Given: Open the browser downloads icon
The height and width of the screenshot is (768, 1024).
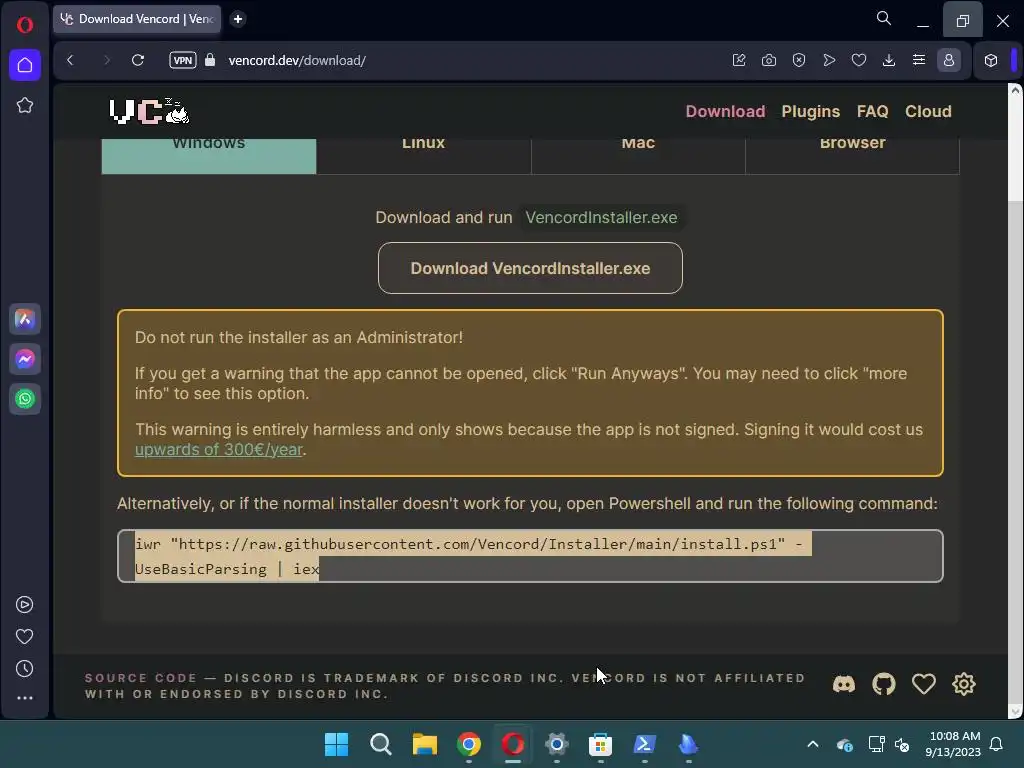Looking at the screenshot, I should 889,60.
